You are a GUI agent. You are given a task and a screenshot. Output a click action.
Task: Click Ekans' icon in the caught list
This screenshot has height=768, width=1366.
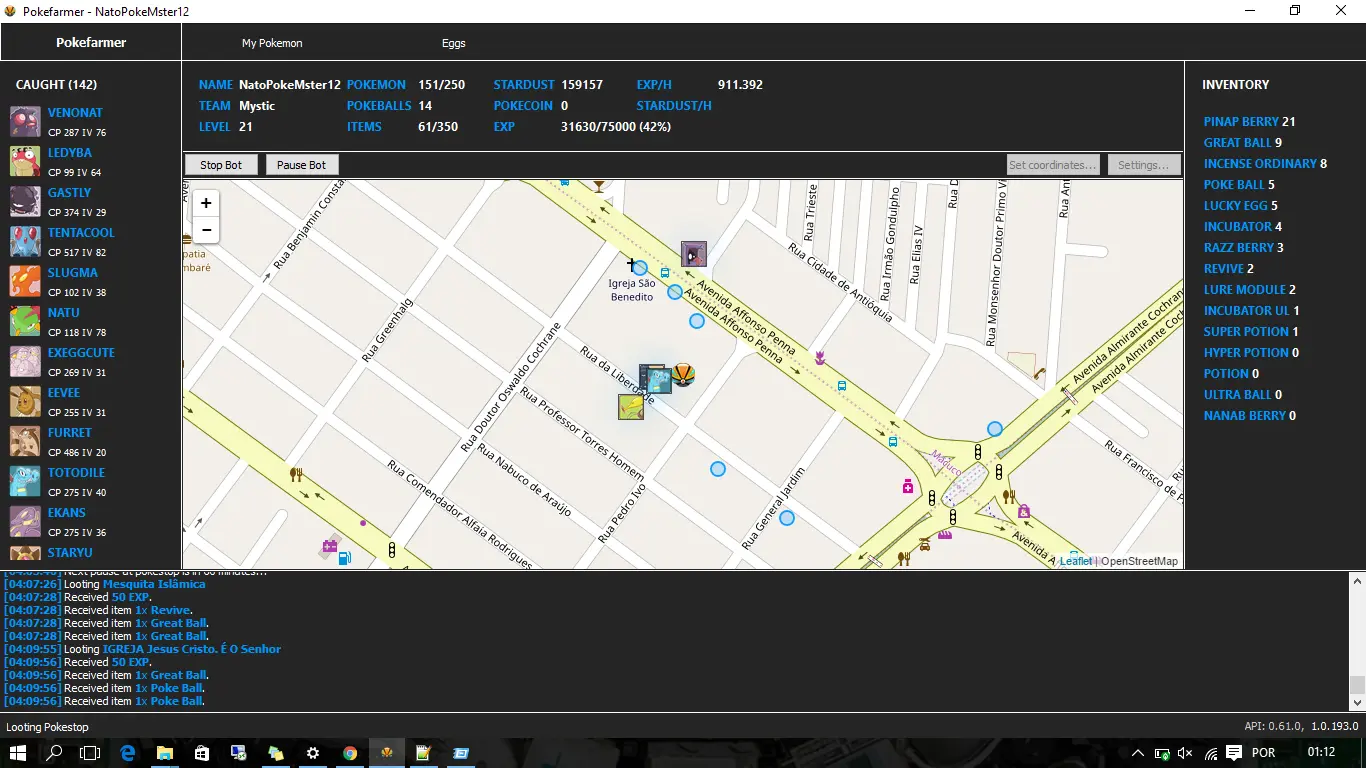point(25,522)
